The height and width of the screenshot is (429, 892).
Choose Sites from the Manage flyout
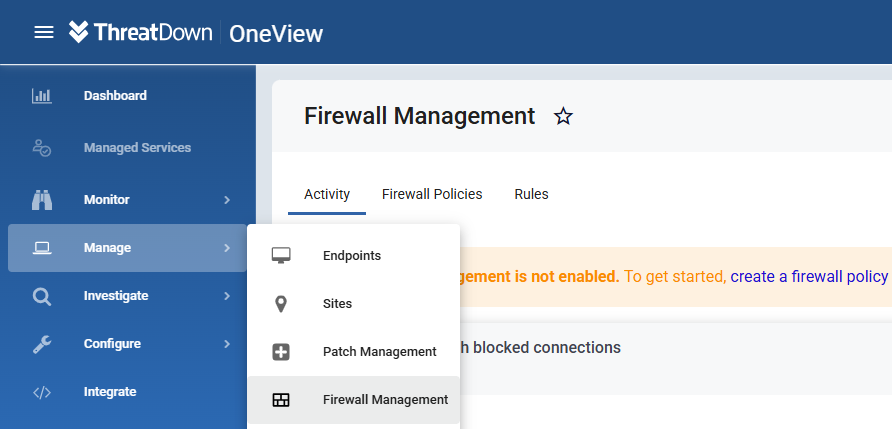point(353,304)
